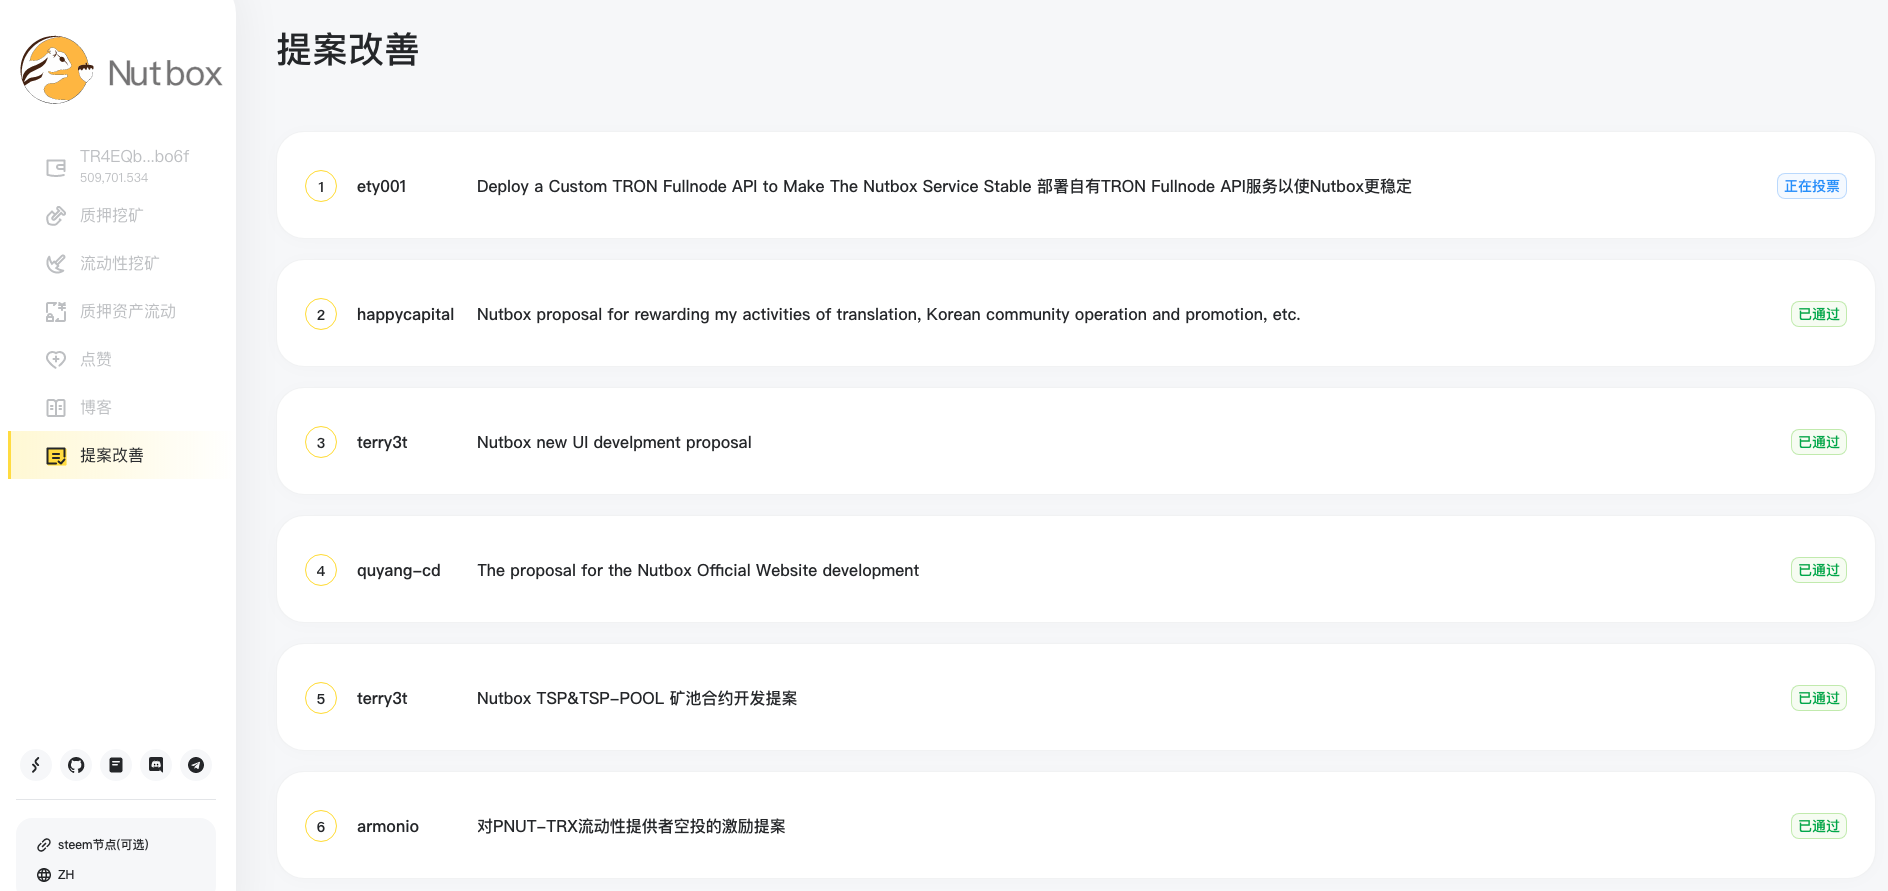
Task: Click the wallet balance 509,701.534
Action: coord(114,178)
